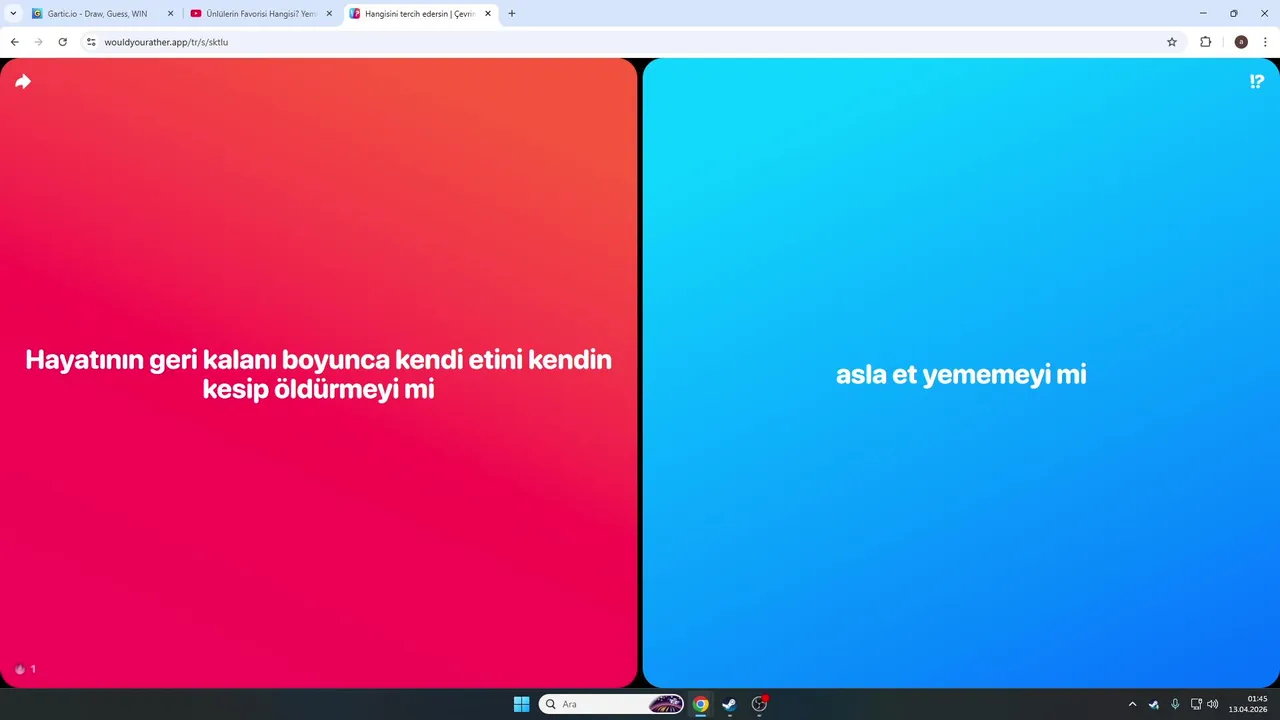Click the !? icon on the blue panel
This screenshot has height=720, width=1280.
tap(1257, 82)
